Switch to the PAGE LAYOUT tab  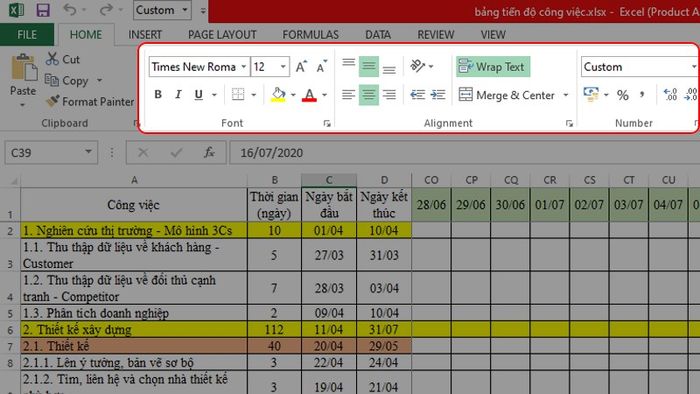222,35
